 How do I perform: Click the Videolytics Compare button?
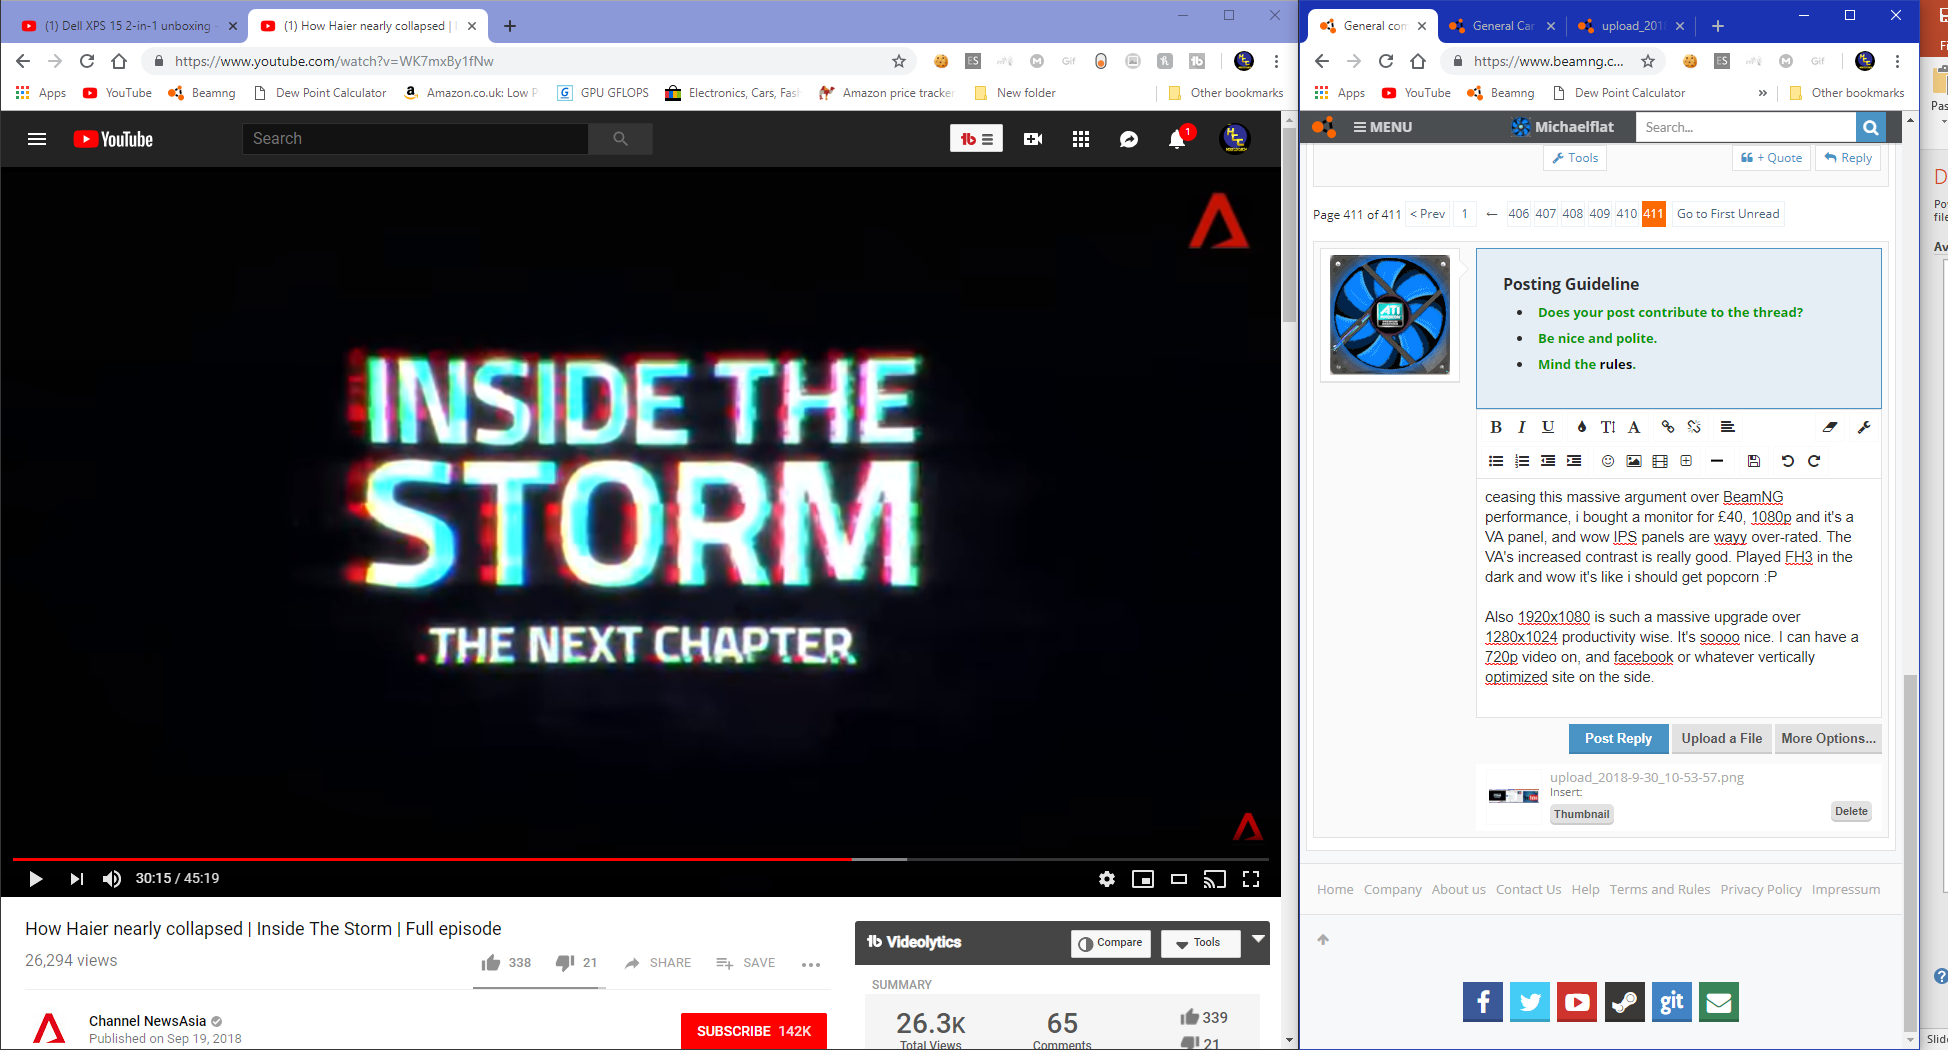pos(1111,943)
